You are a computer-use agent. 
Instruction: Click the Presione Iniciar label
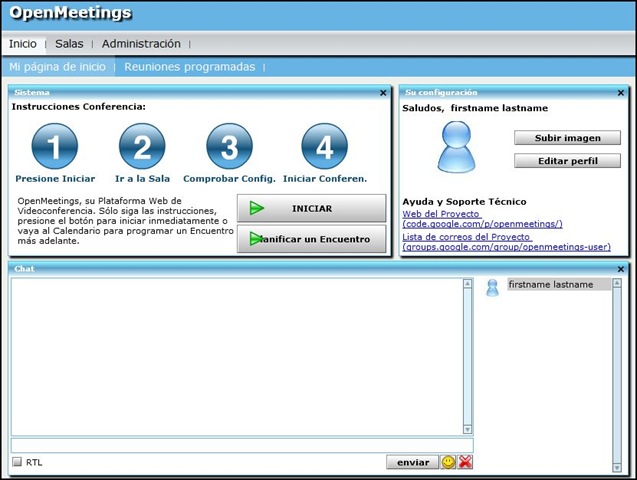[x=55, y=179]
